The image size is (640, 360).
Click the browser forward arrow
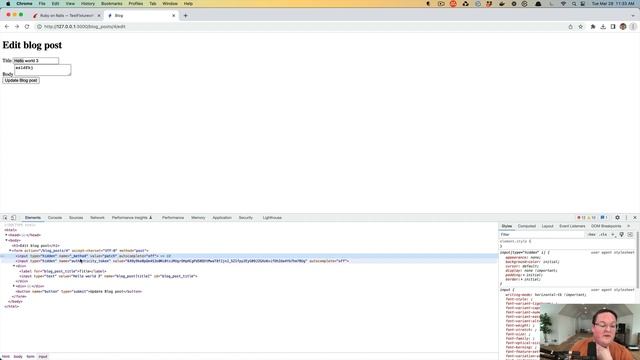pos(17,27)
